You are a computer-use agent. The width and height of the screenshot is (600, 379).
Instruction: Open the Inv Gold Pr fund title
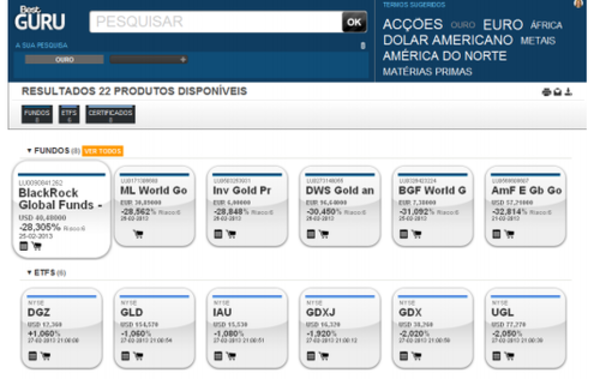point(242,190)
